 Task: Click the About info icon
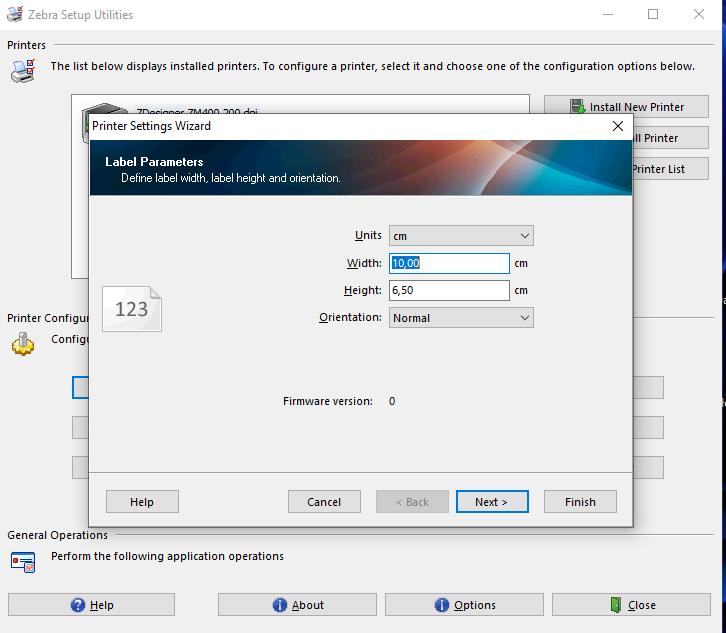tap(280, 605)
